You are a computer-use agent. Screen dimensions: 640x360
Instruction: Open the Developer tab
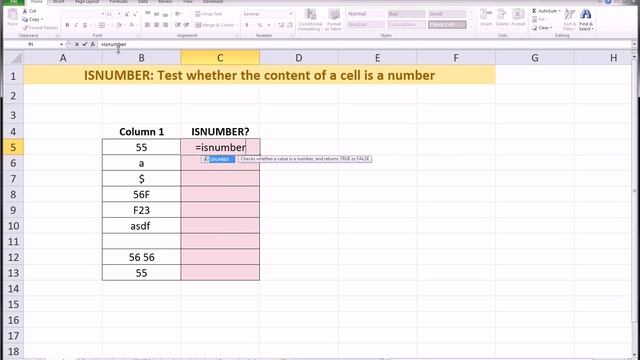pos(213,2)
